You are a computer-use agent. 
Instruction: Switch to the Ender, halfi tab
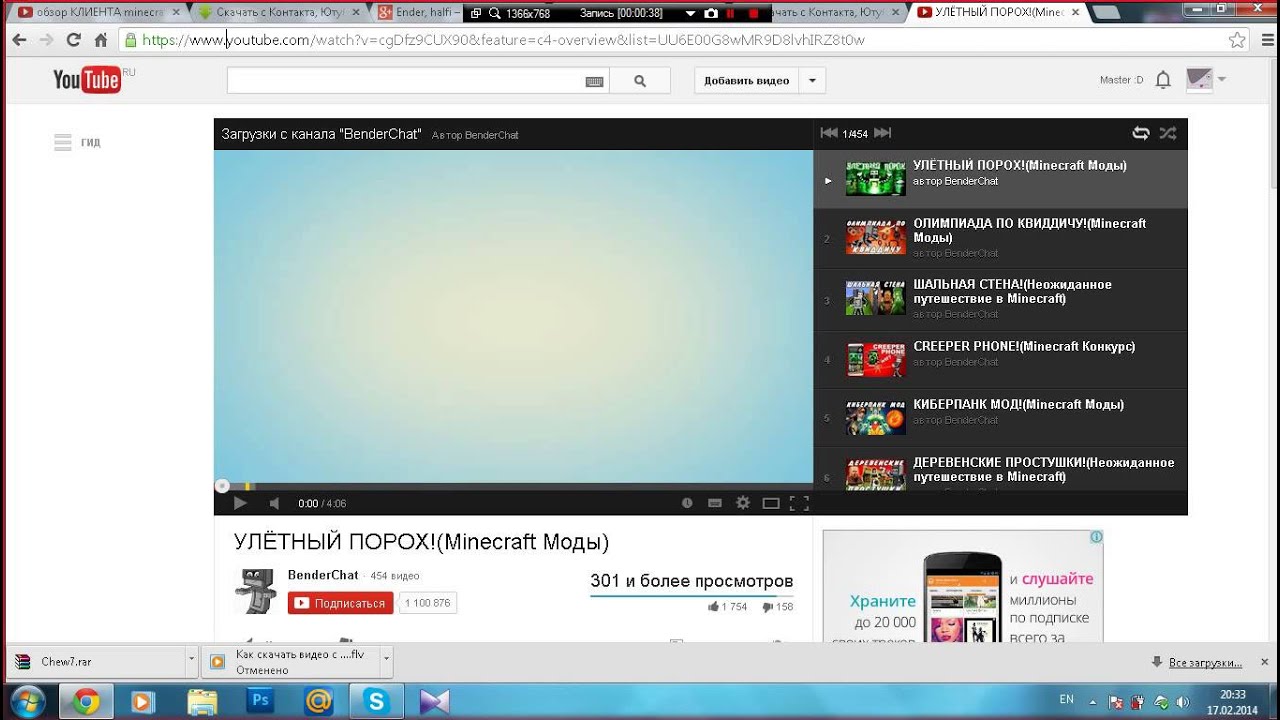[418, 13]
